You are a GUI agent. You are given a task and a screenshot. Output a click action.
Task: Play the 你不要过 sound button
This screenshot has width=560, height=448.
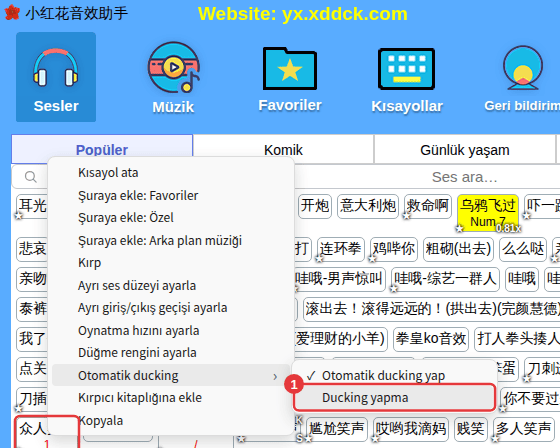click(530, 398)
